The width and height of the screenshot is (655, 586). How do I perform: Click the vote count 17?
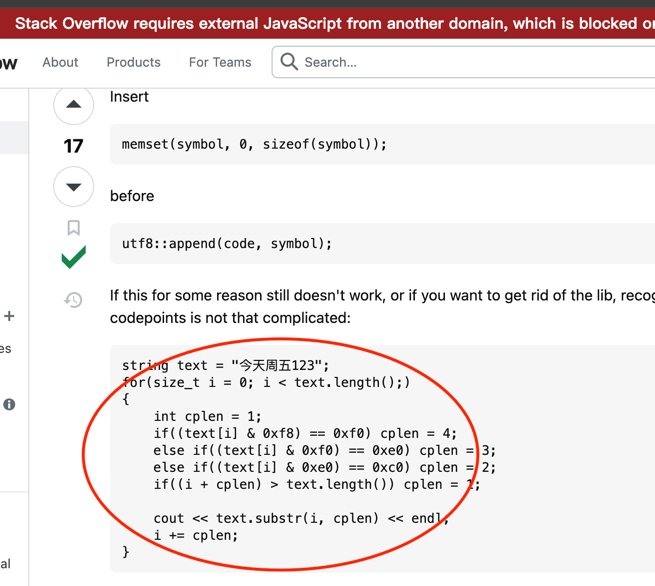[74, 146]
